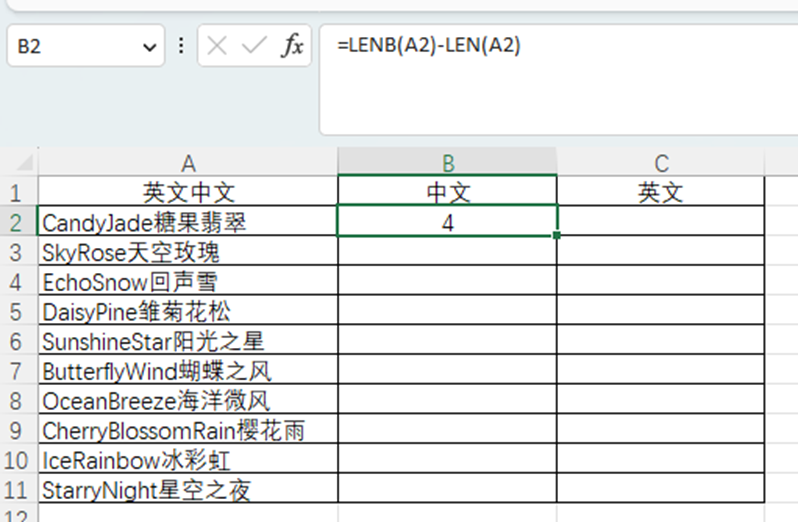The image size is (798, 522).
Task: Click header cell 英文中文
Action: click(188, 191)
